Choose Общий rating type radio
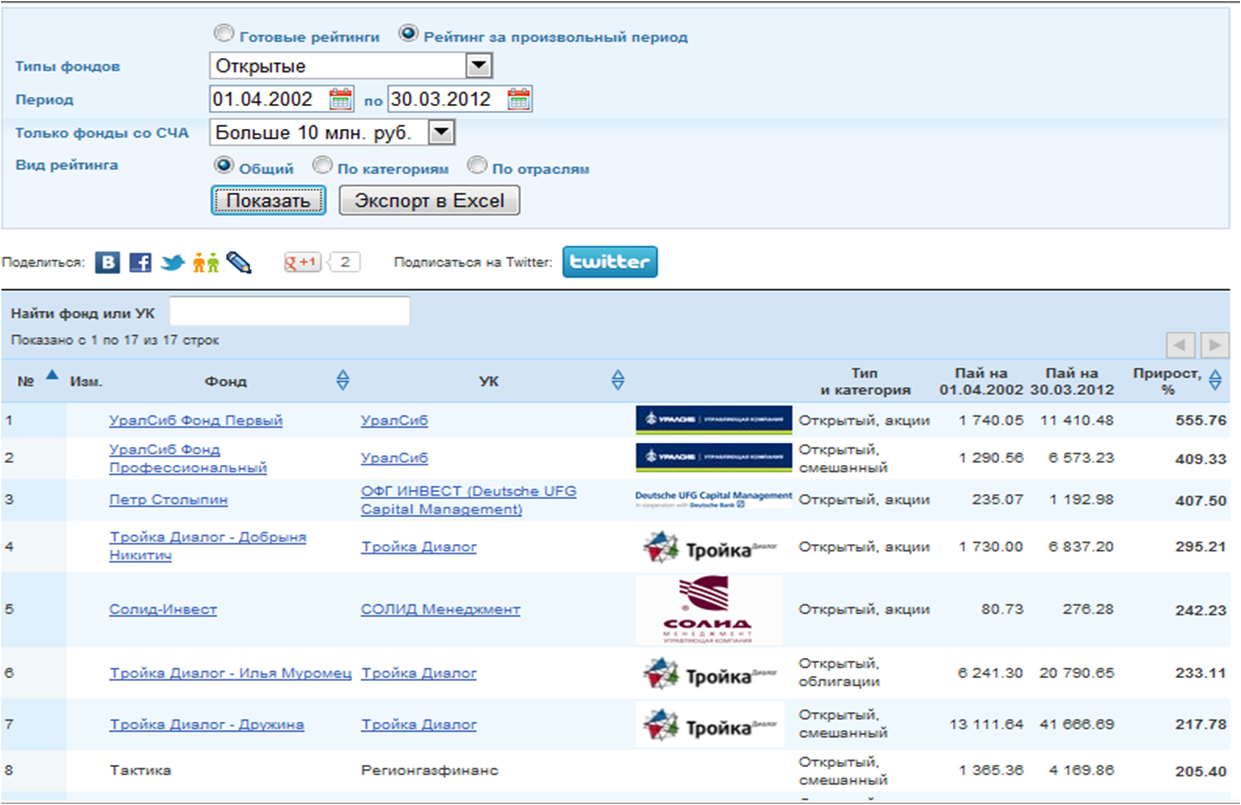The width and height of the screenshot is (1241, 805). coord(224,165)
